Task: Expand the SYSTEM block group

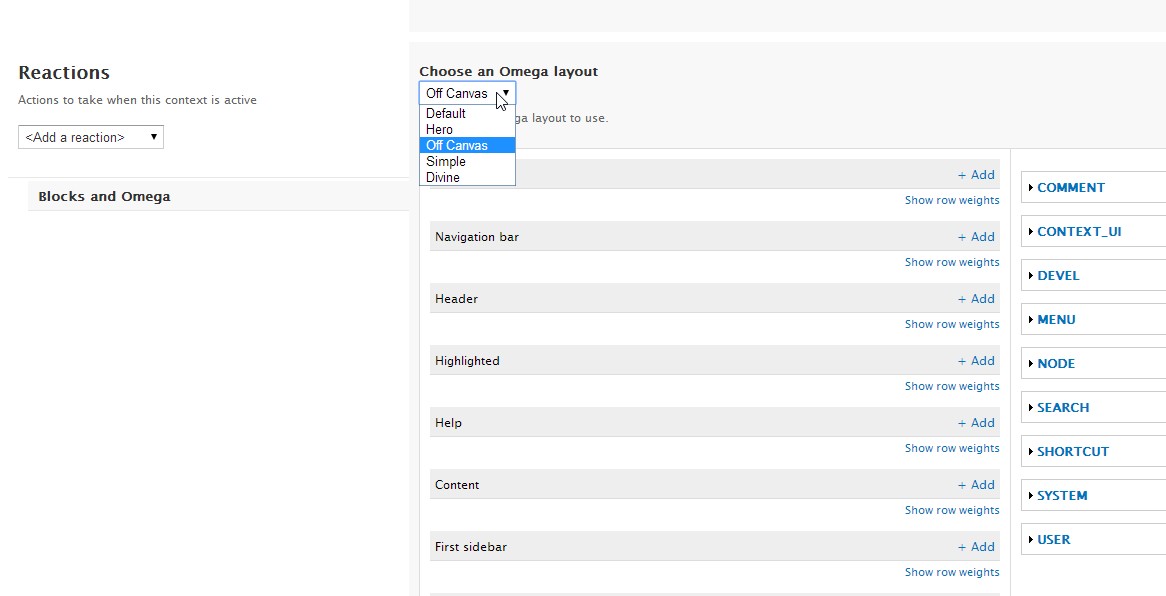Action: (x=1062, y=496)
